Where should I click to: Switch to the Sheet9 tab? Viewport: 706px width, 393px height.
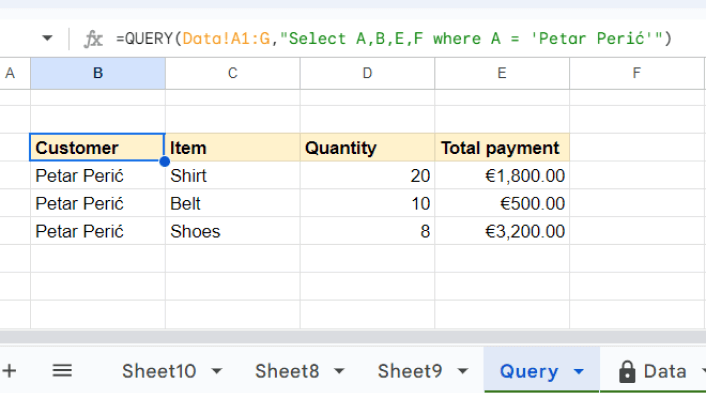pyautogui.click(x=410, y=371)
